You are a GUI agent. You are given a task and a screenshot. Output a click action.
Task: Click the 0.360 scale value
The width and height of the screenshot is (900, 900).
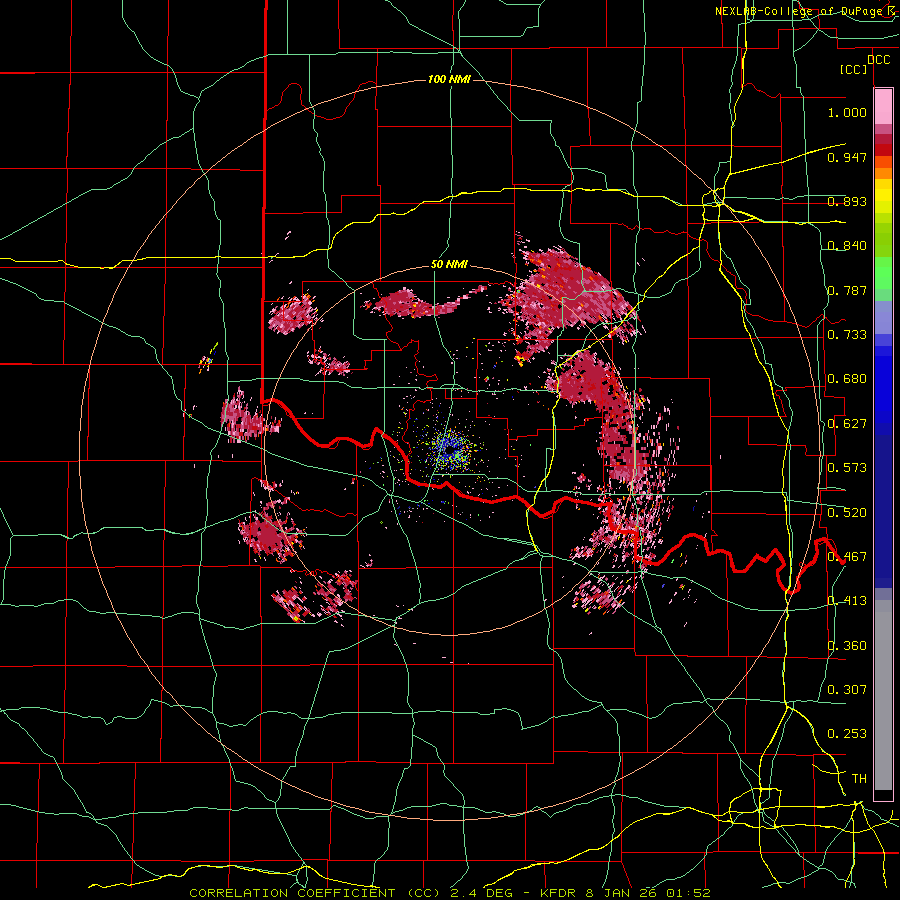pyautogui.click(x=847, y=646)
